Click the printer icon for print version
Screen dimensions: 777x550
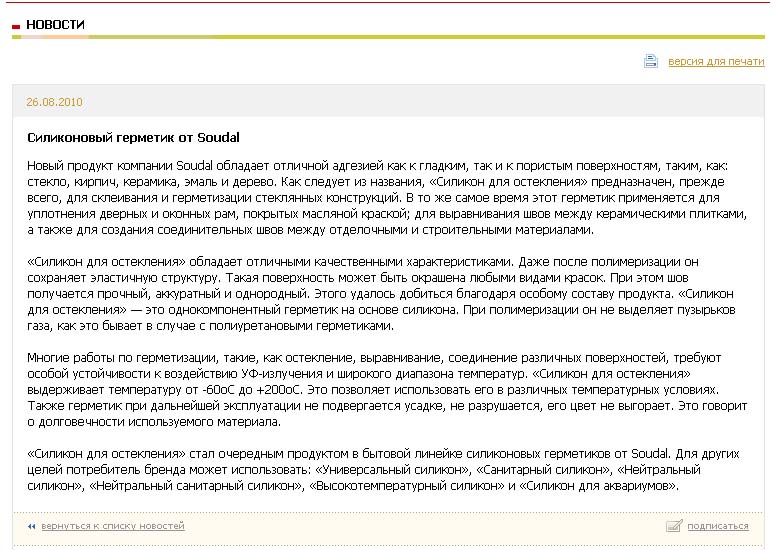point(651,61)
